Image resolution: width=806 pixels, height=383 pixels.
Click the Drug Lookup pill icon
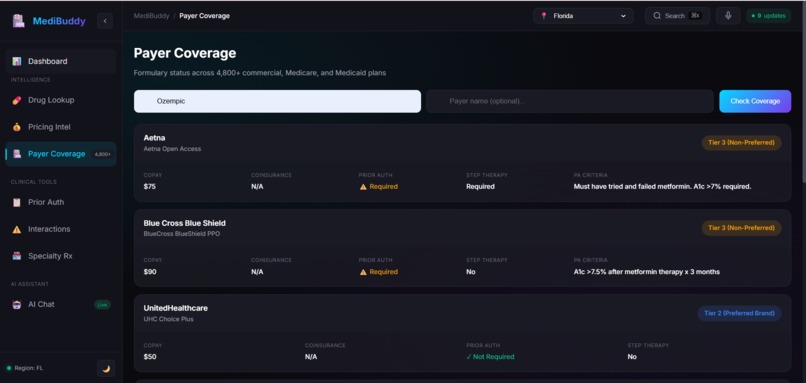coord(17,100)
